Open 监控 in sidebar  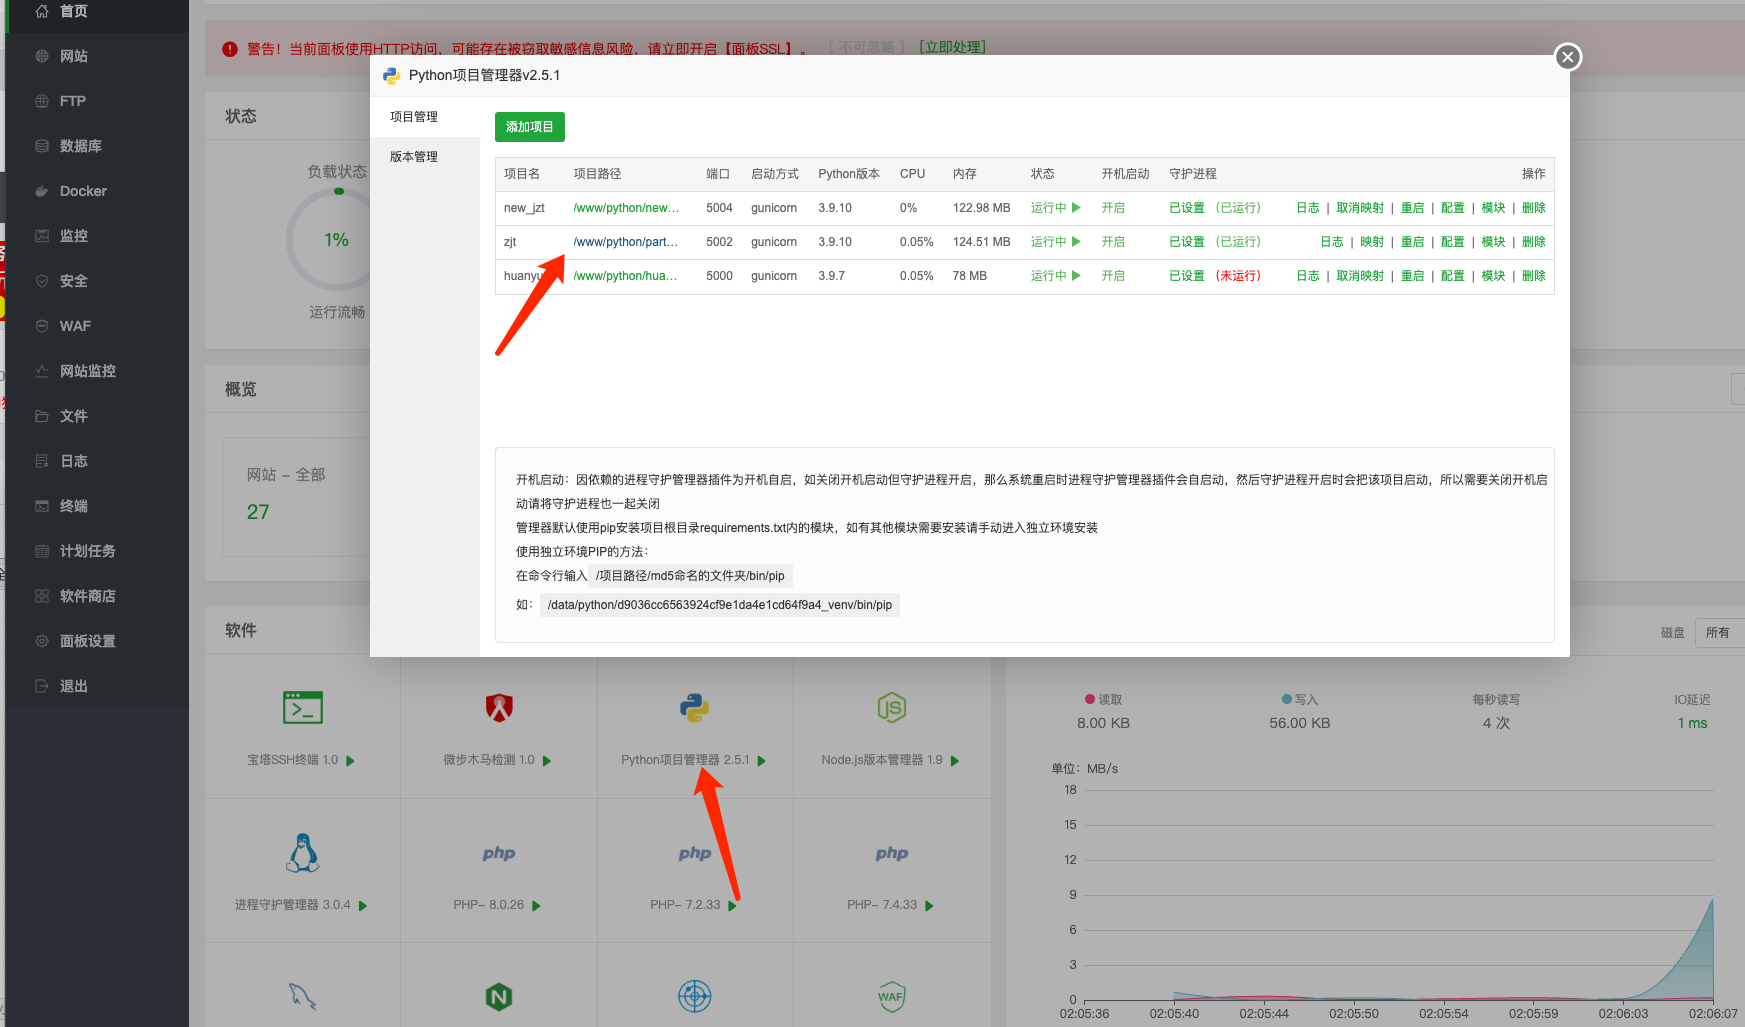(x=74, y=236)
